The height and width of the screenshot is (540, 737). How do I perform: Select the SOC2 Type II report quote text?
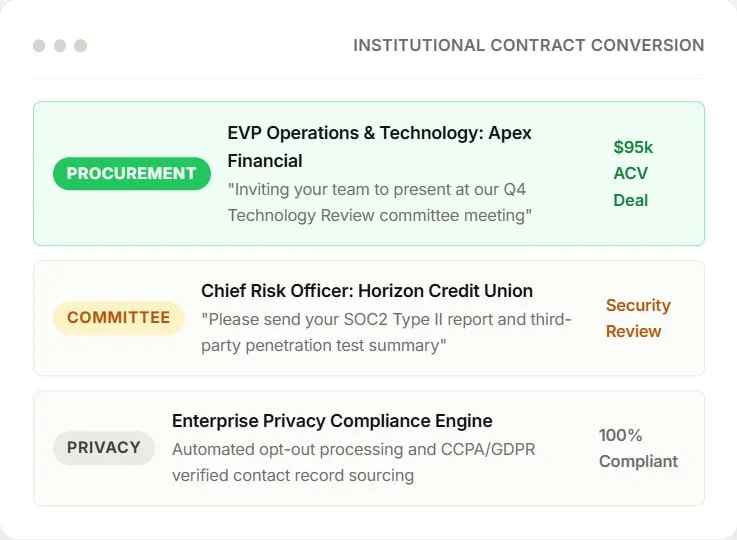pos(386,332)
